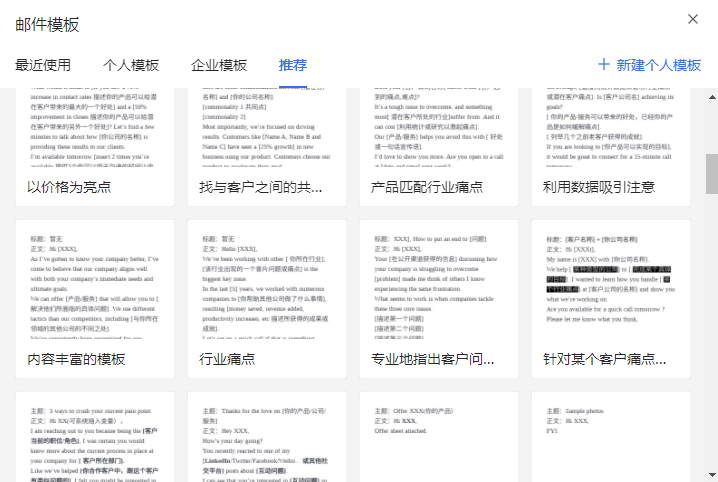The width and height of the screenshot is (718, 482).
Task: Select the 推荐 tab
Action: tap(293, 65)
